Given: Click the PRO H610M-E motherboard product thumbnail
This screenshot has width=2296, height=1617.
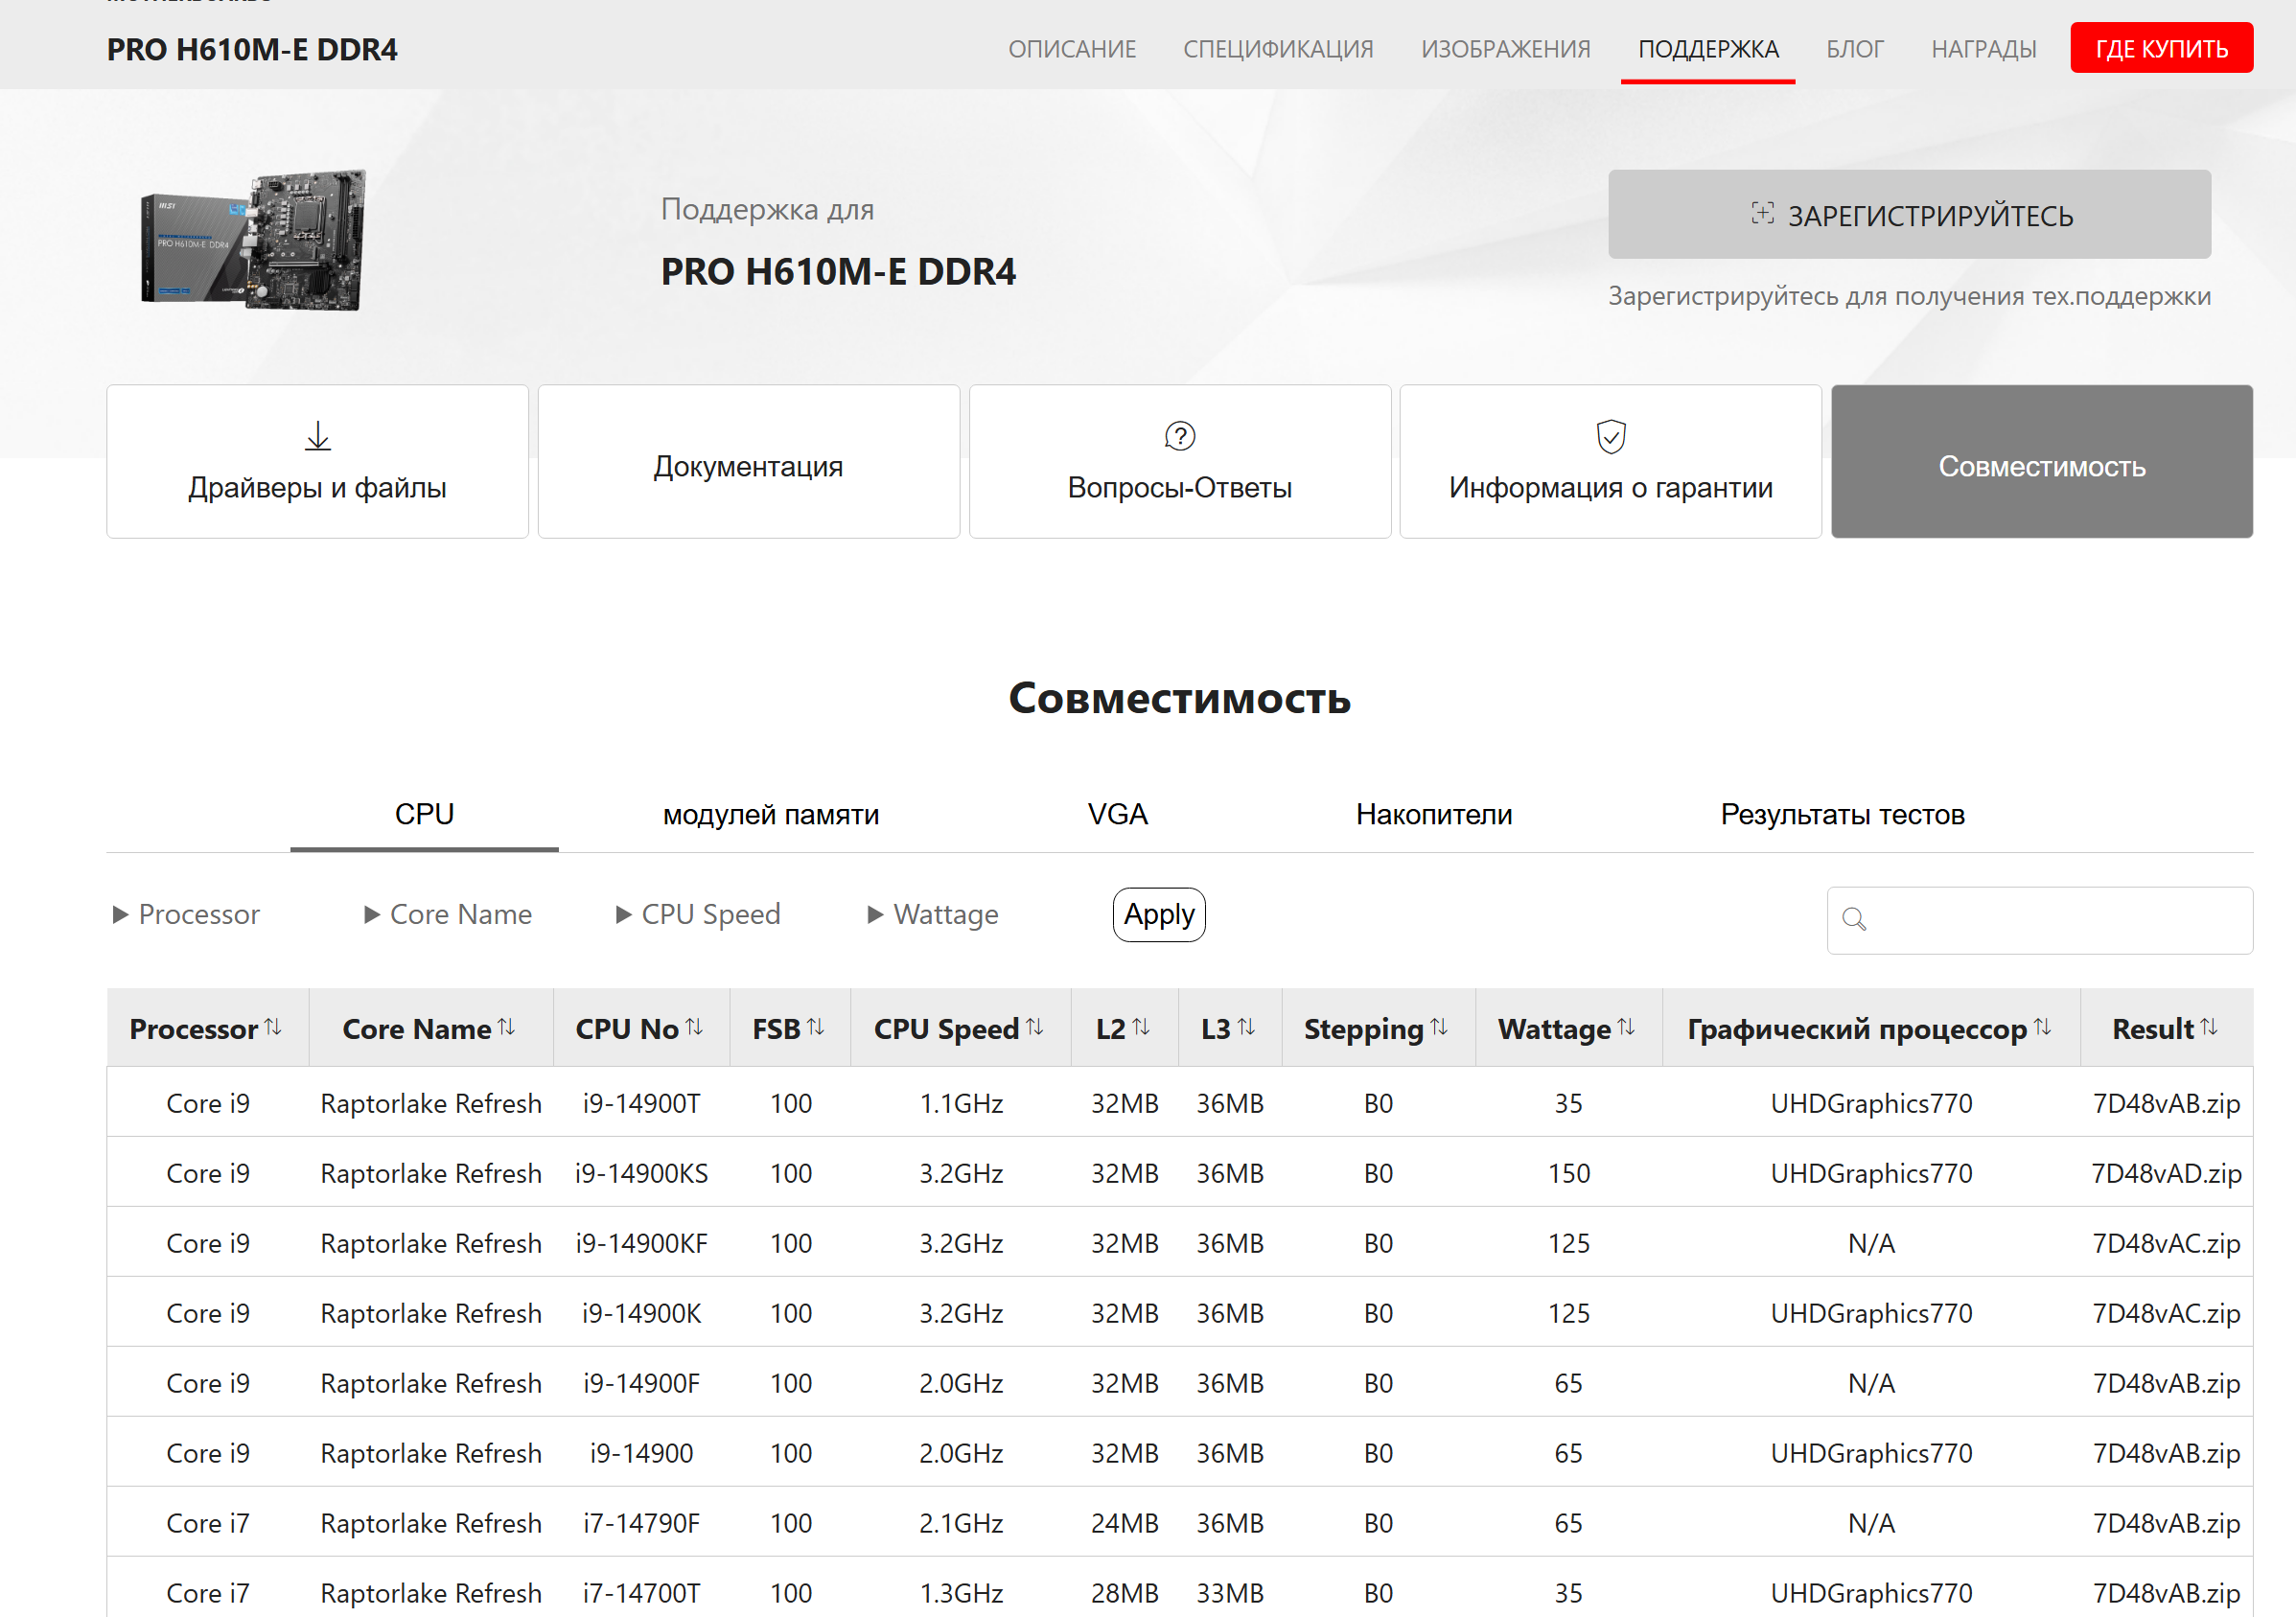Looking at the screenshot, I should (x=254, y=240).
